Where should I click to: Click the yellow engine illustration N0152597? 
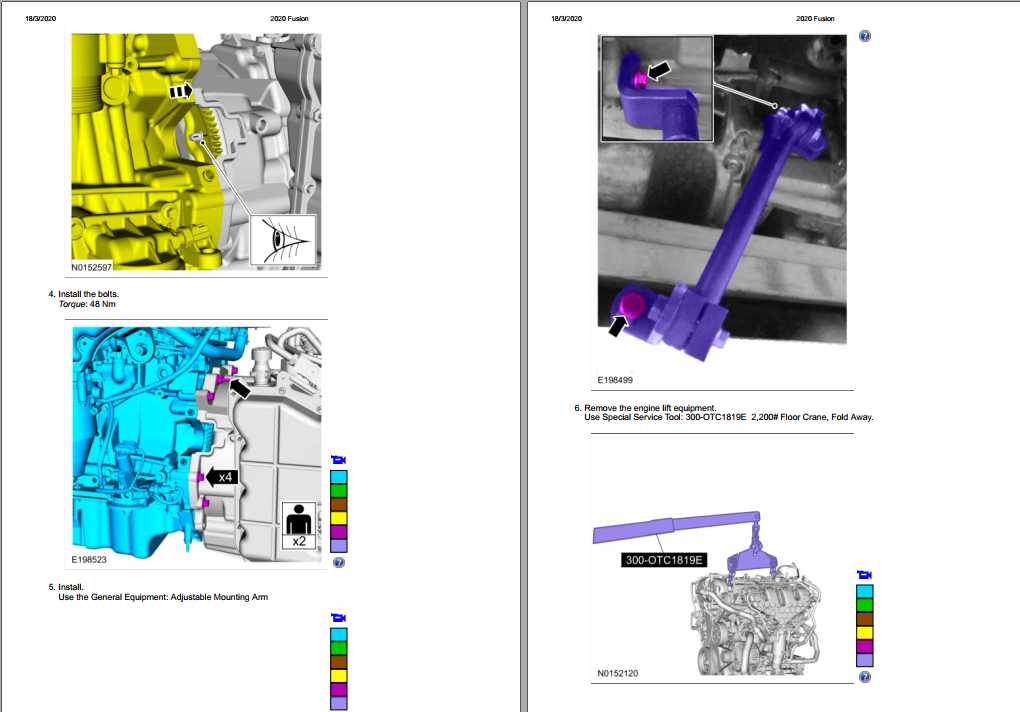196,152
